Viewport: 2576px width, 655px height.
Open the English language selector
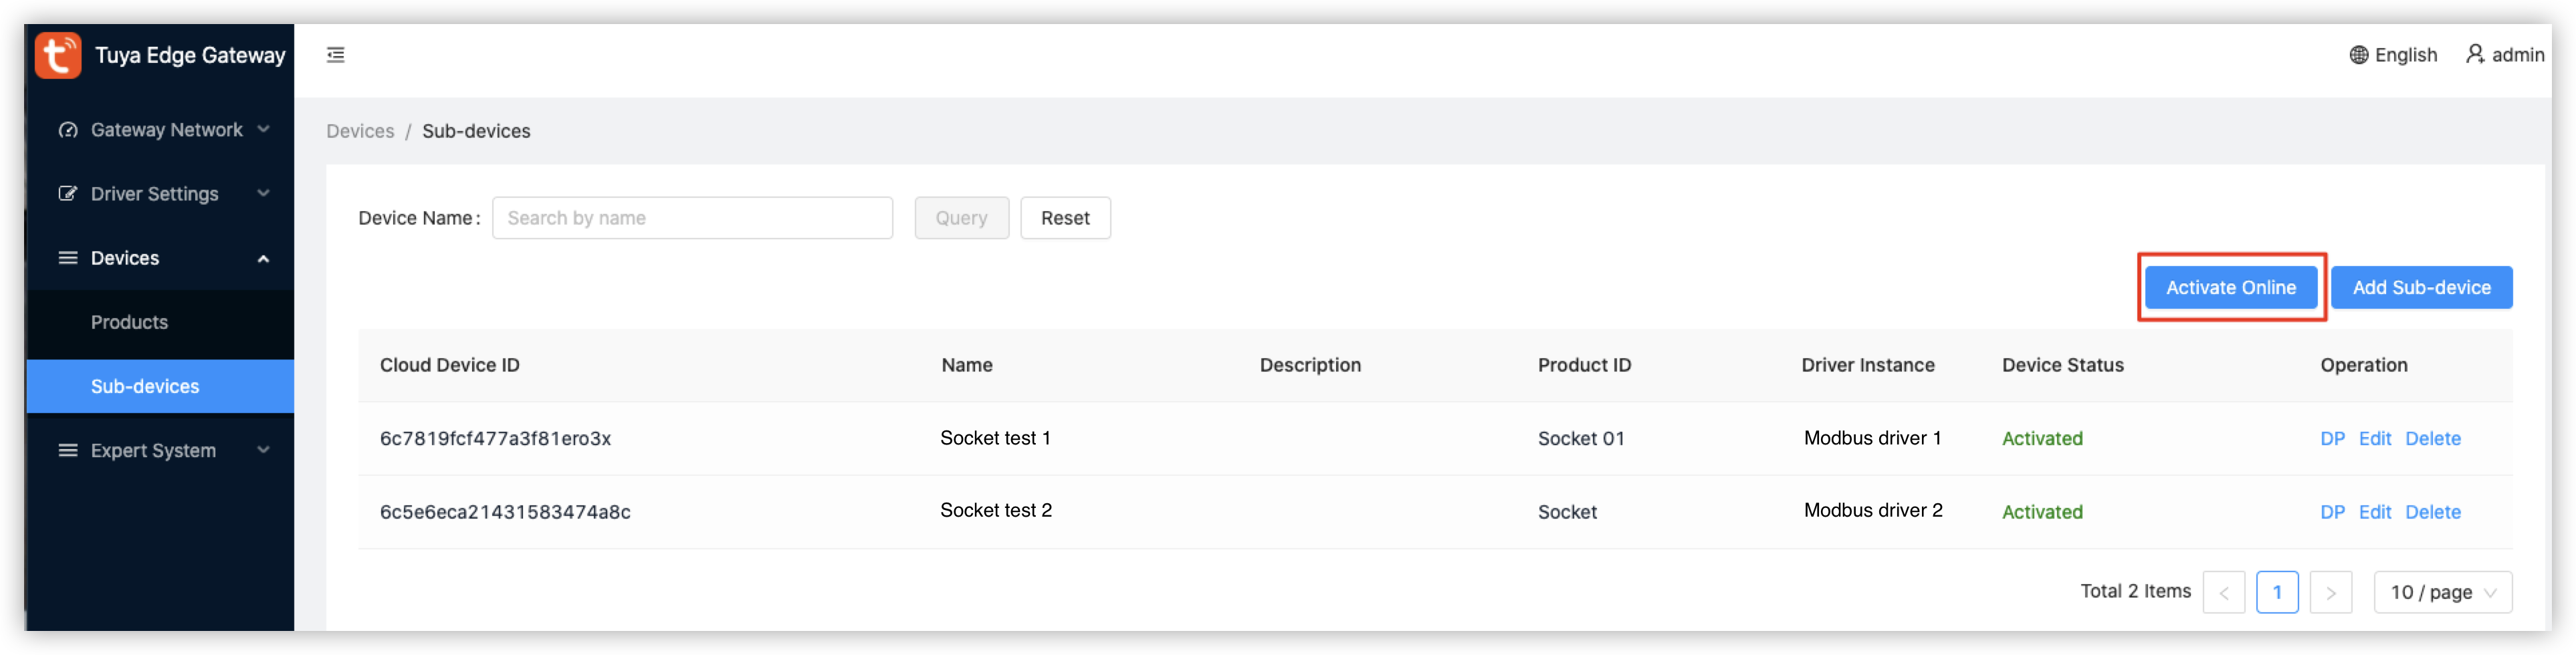coord(2392,55)
